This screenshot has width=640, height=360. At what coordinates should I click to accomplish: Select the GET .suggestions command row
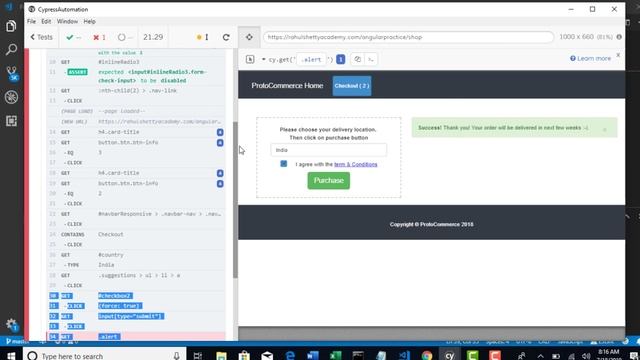pos(136,275)
